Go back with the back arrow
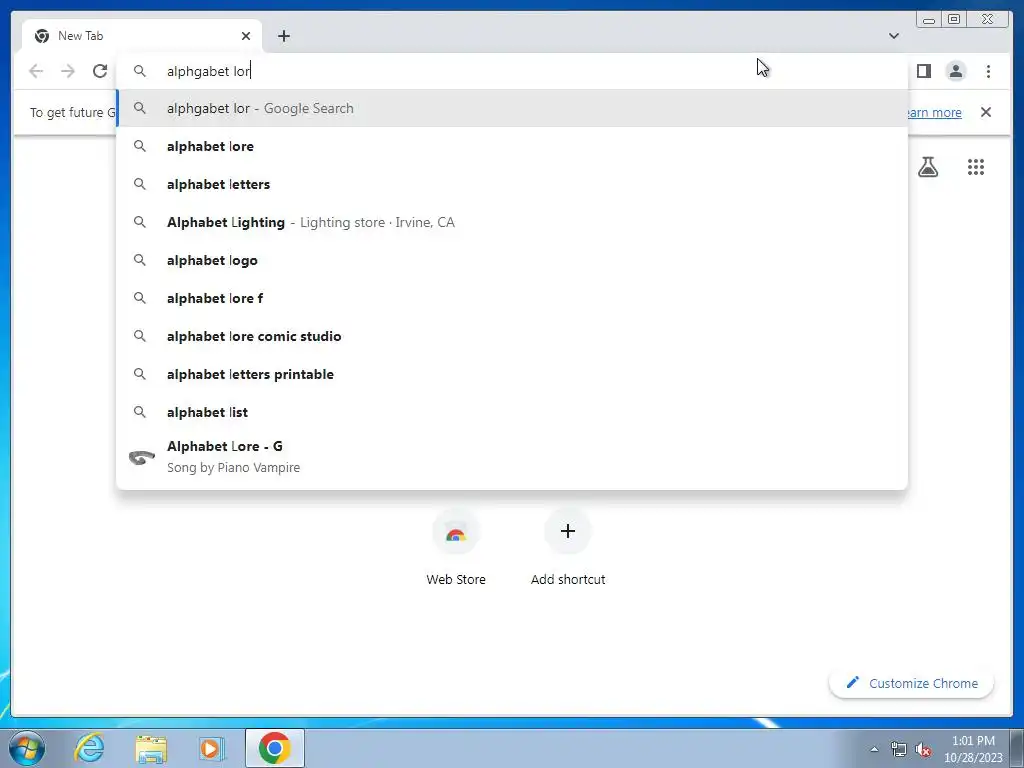 coord(36,71)
